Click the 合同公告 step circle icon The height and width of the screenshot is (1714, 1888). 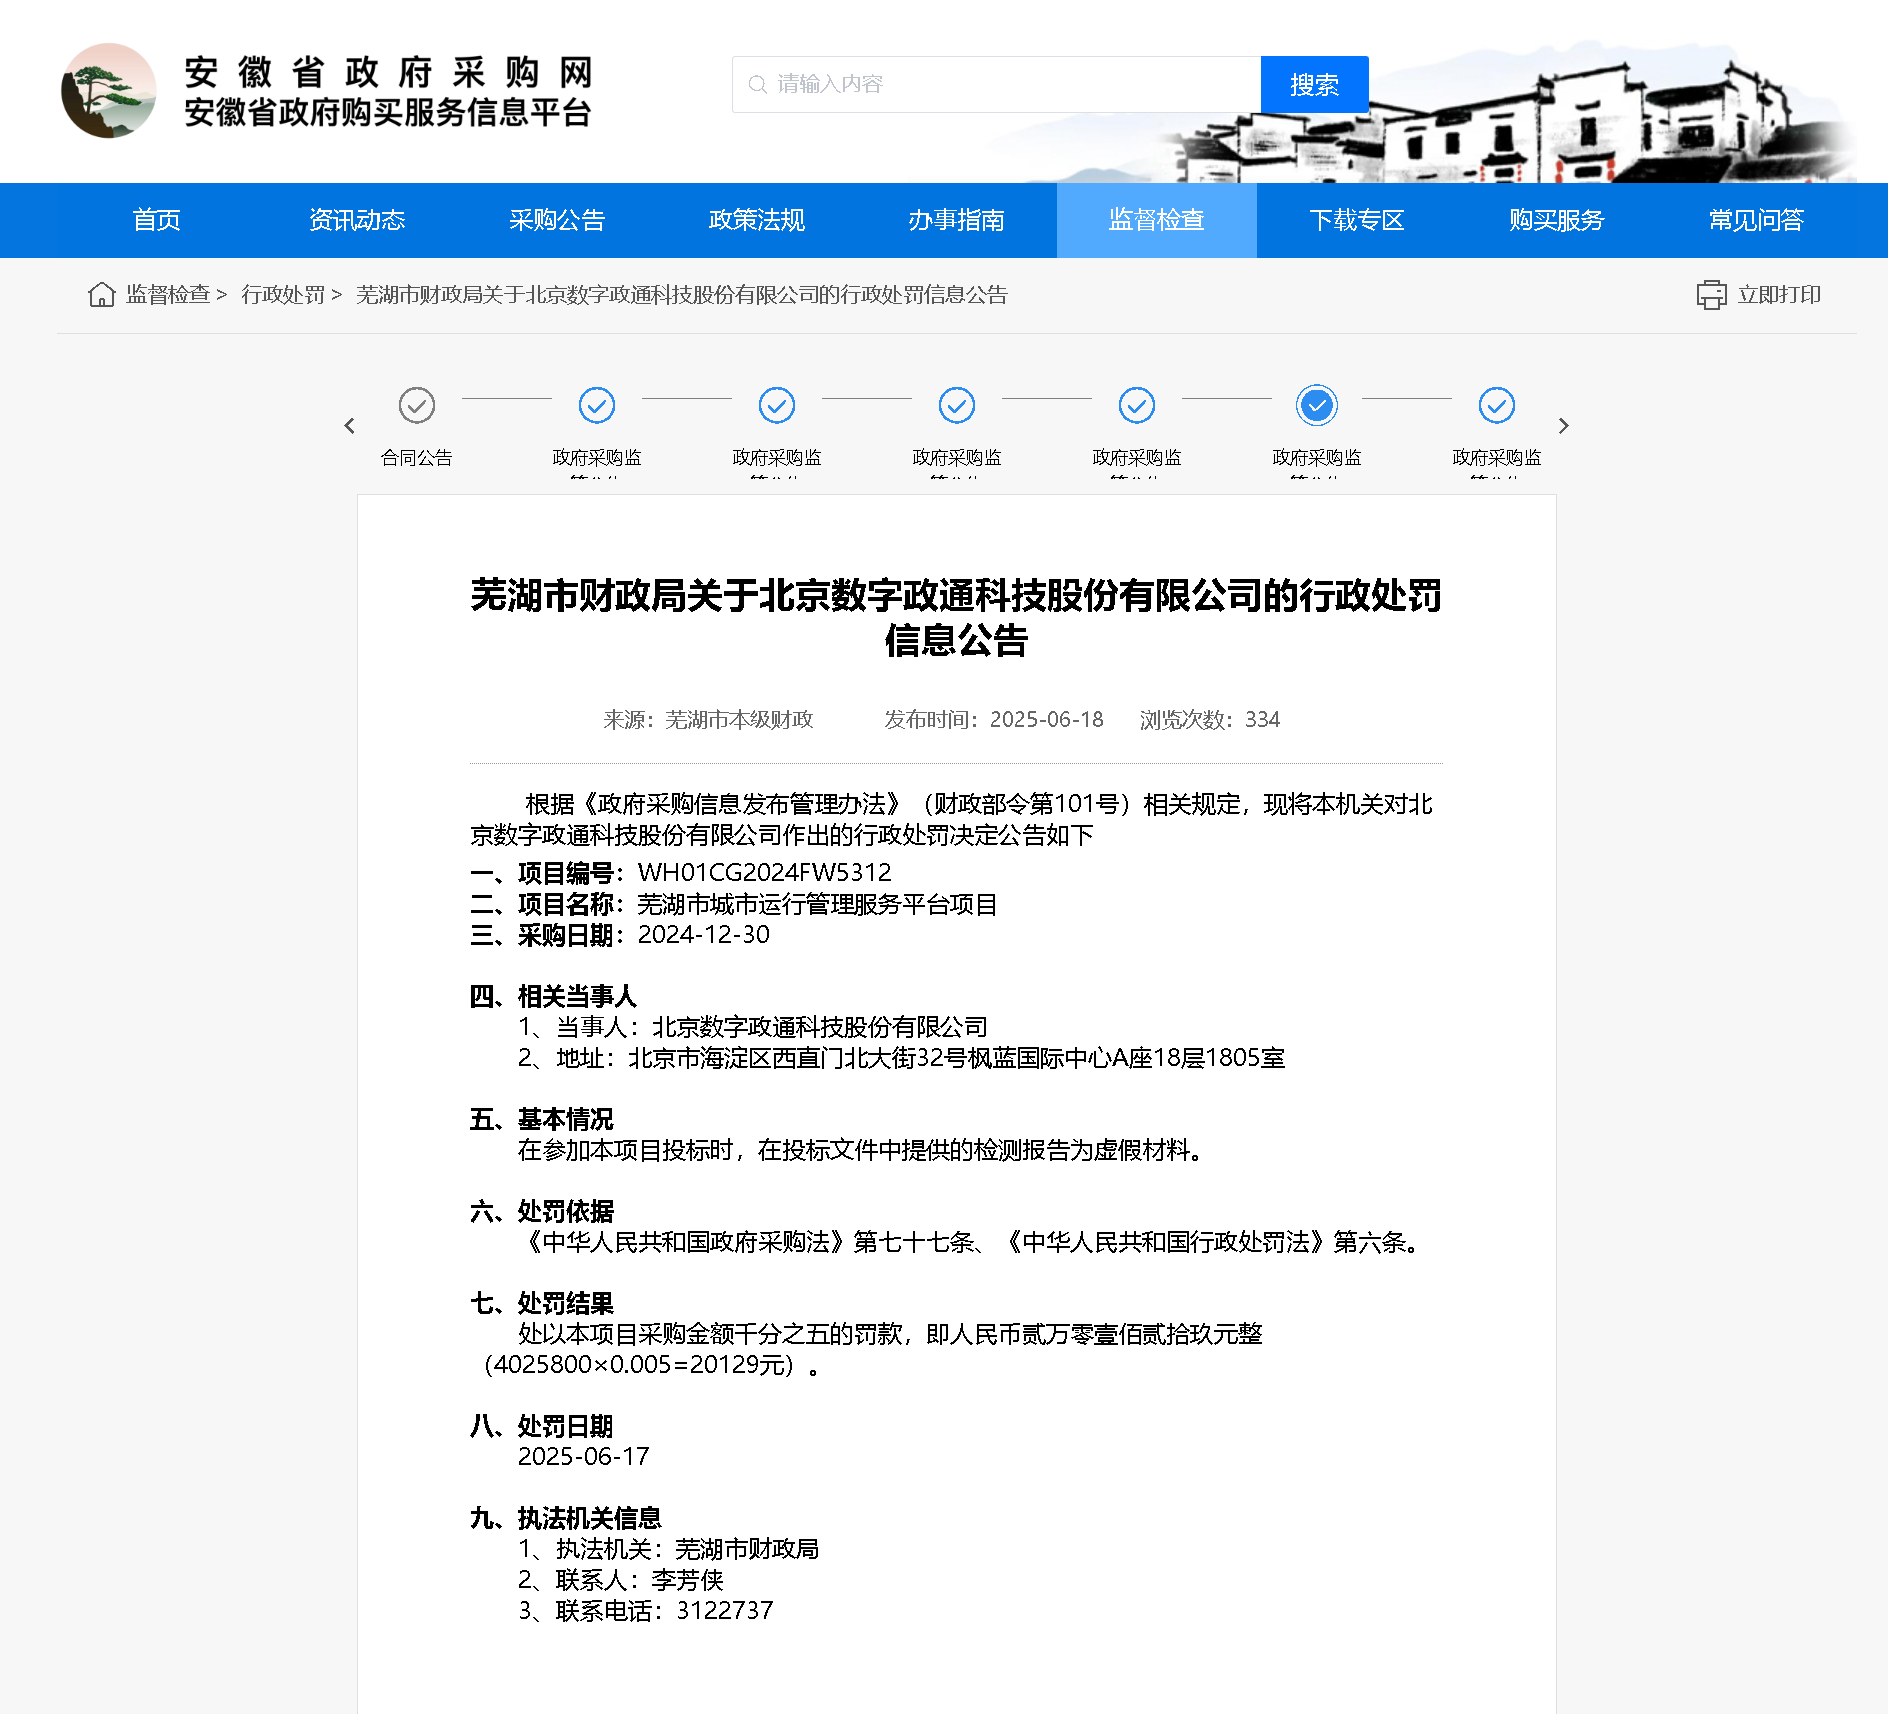(417, 405)
